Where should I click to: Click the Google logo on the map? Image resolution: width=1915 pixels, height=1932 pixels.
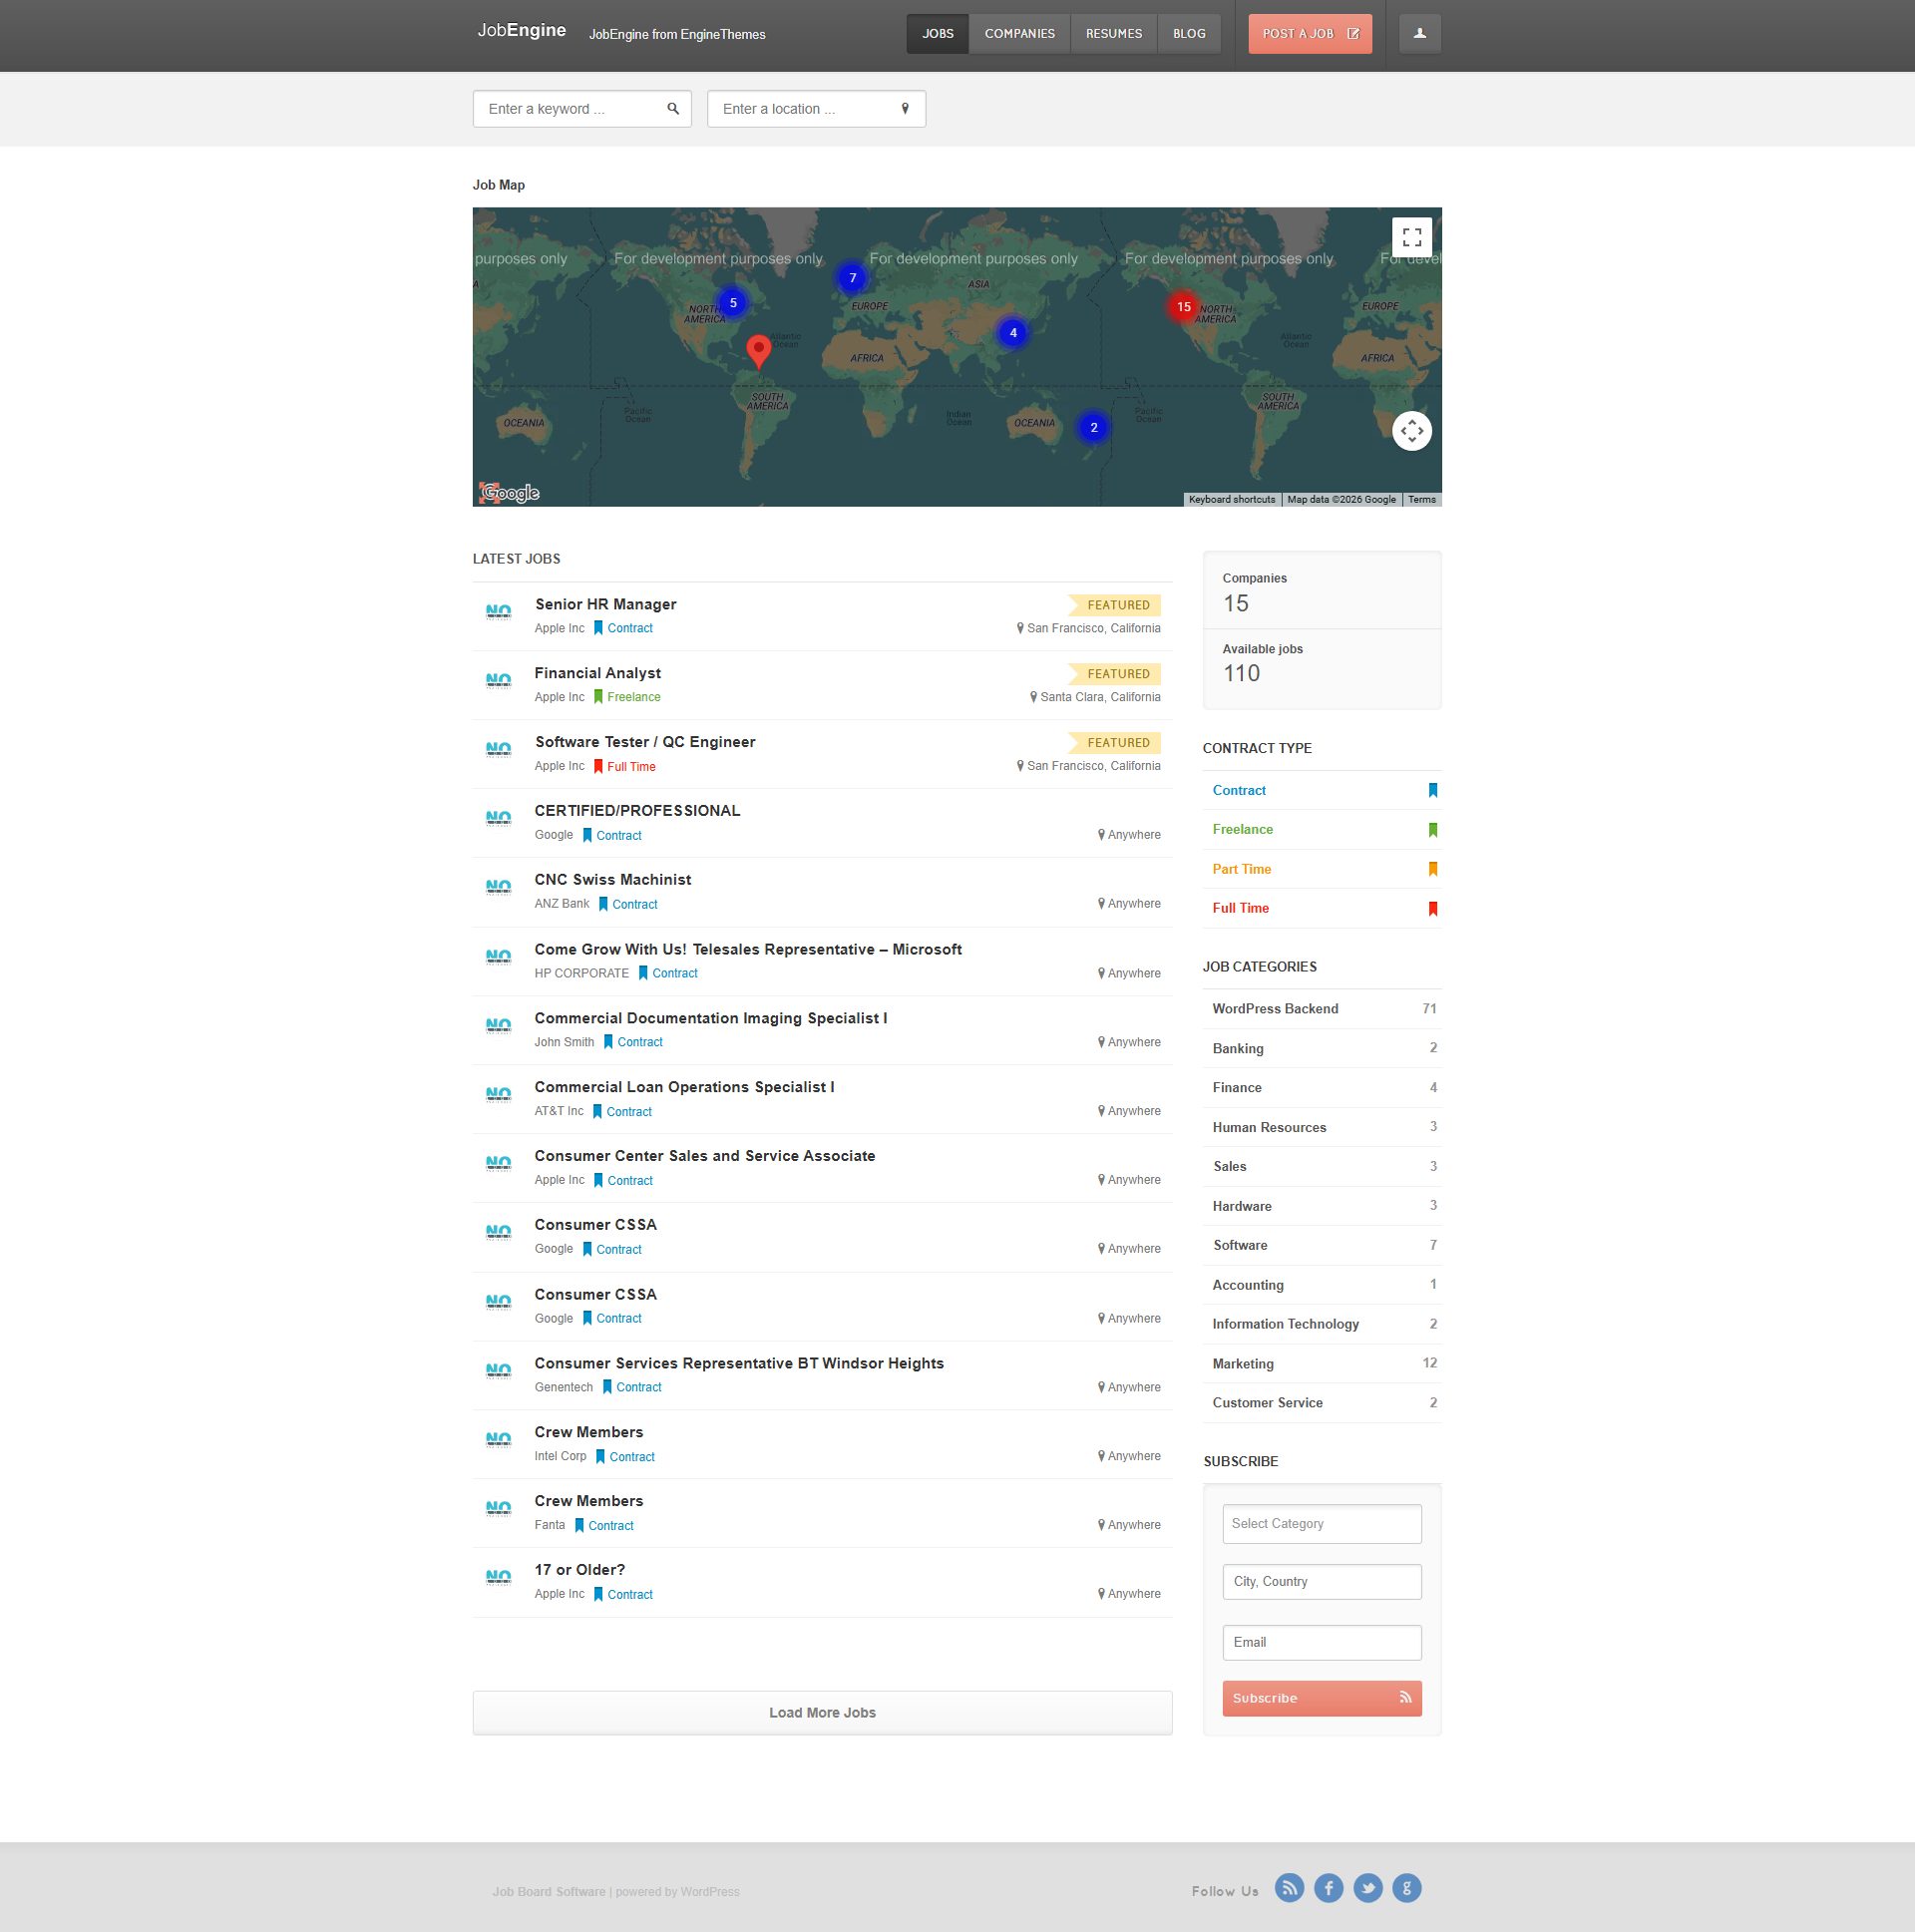510,492
